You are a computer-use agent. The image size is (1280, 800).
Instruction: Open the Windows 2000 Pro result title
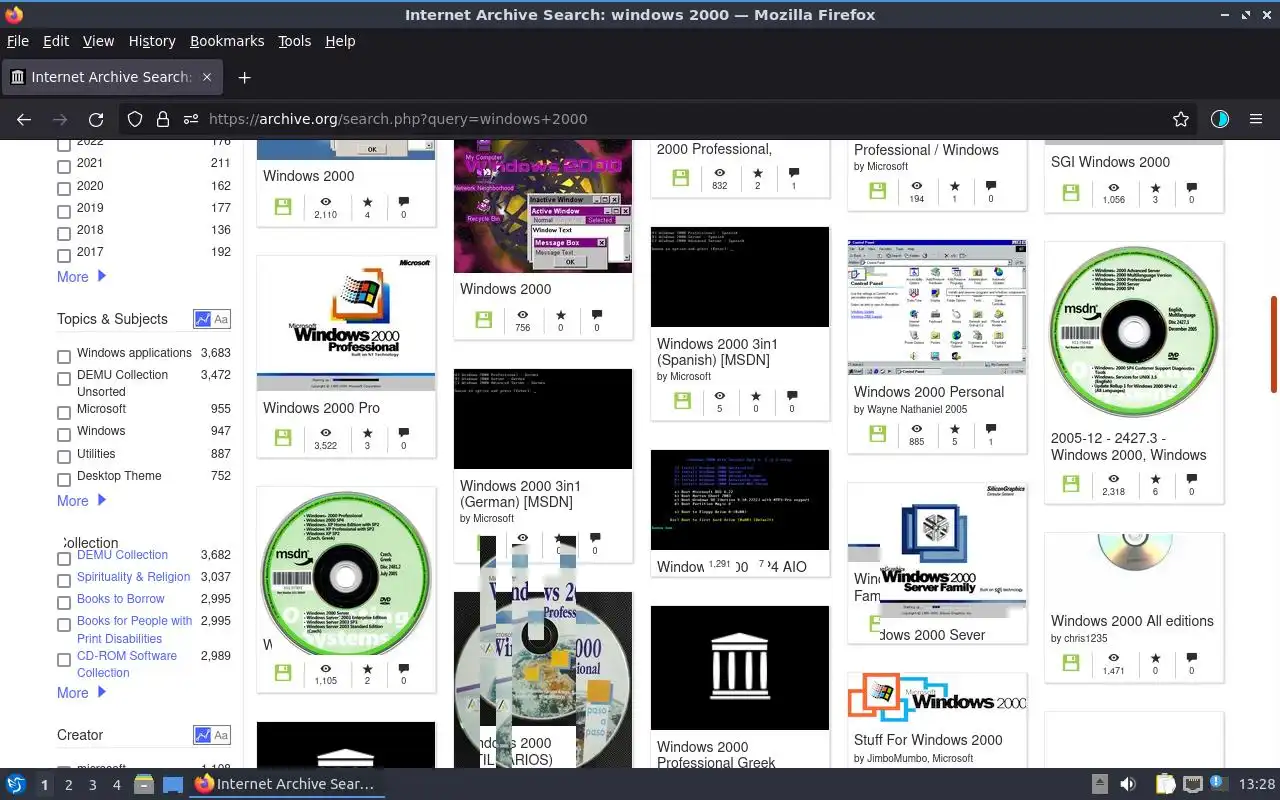click(321, 408)
